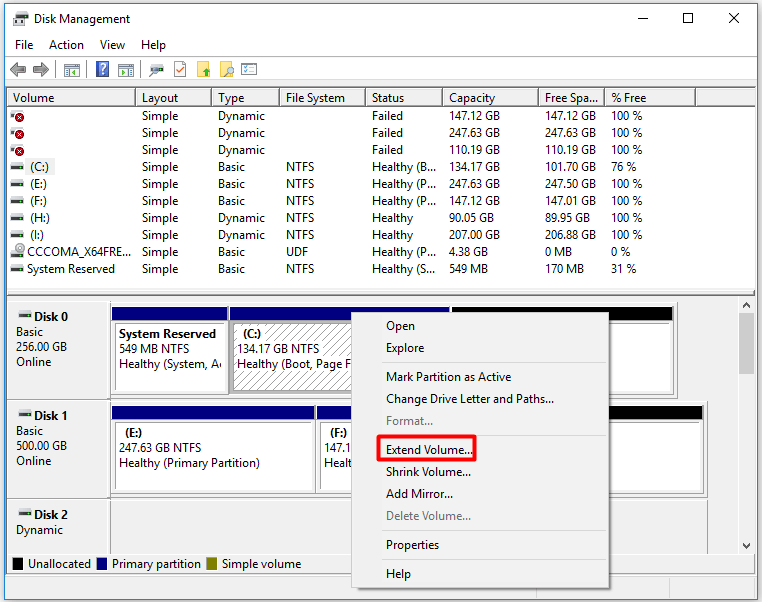Viewport: 762px width, 602px height.
Task: Choose Change Drive Letter and Paths...
Action: (469, 399)
